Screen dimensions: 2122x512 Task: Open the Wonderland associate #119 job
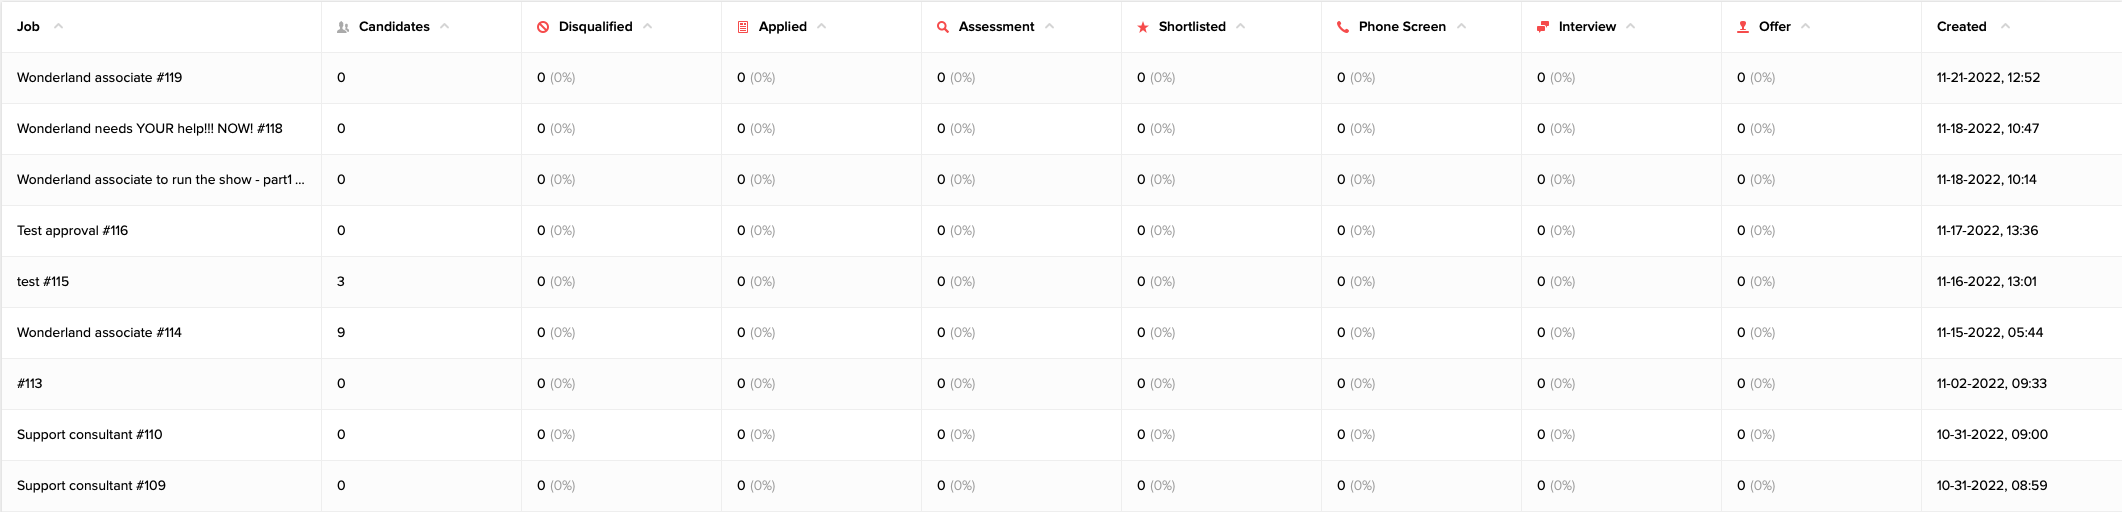tap(99, 78)
